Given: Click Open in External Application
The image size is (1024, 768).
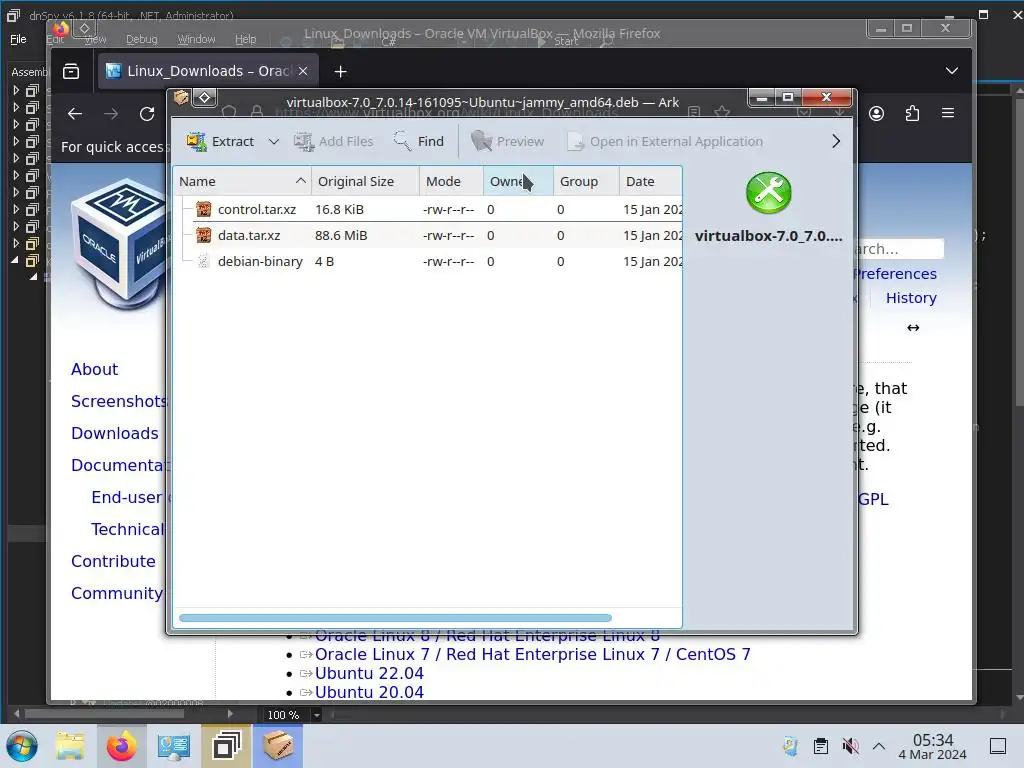Looking at the screenshot, I should 665,141.
